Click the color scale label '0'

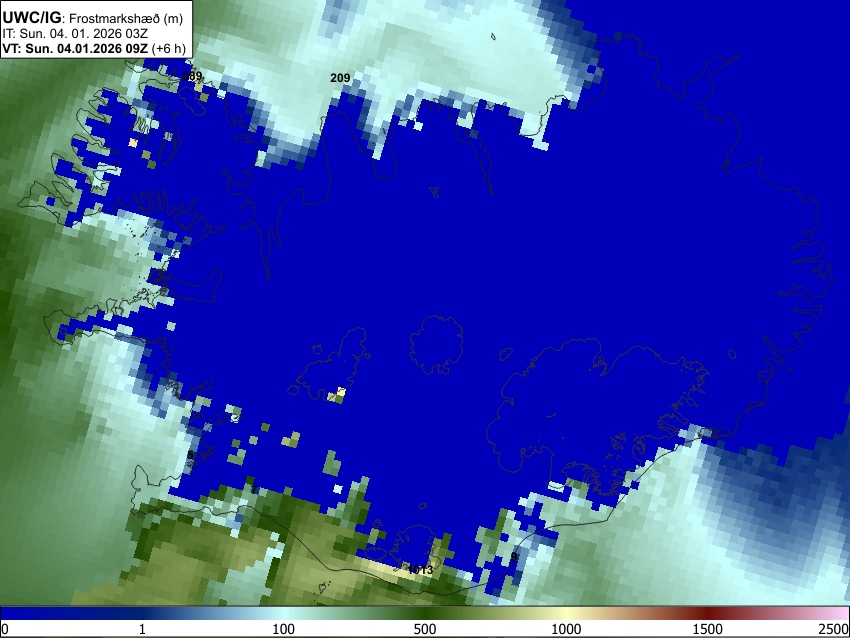[5, 629]
